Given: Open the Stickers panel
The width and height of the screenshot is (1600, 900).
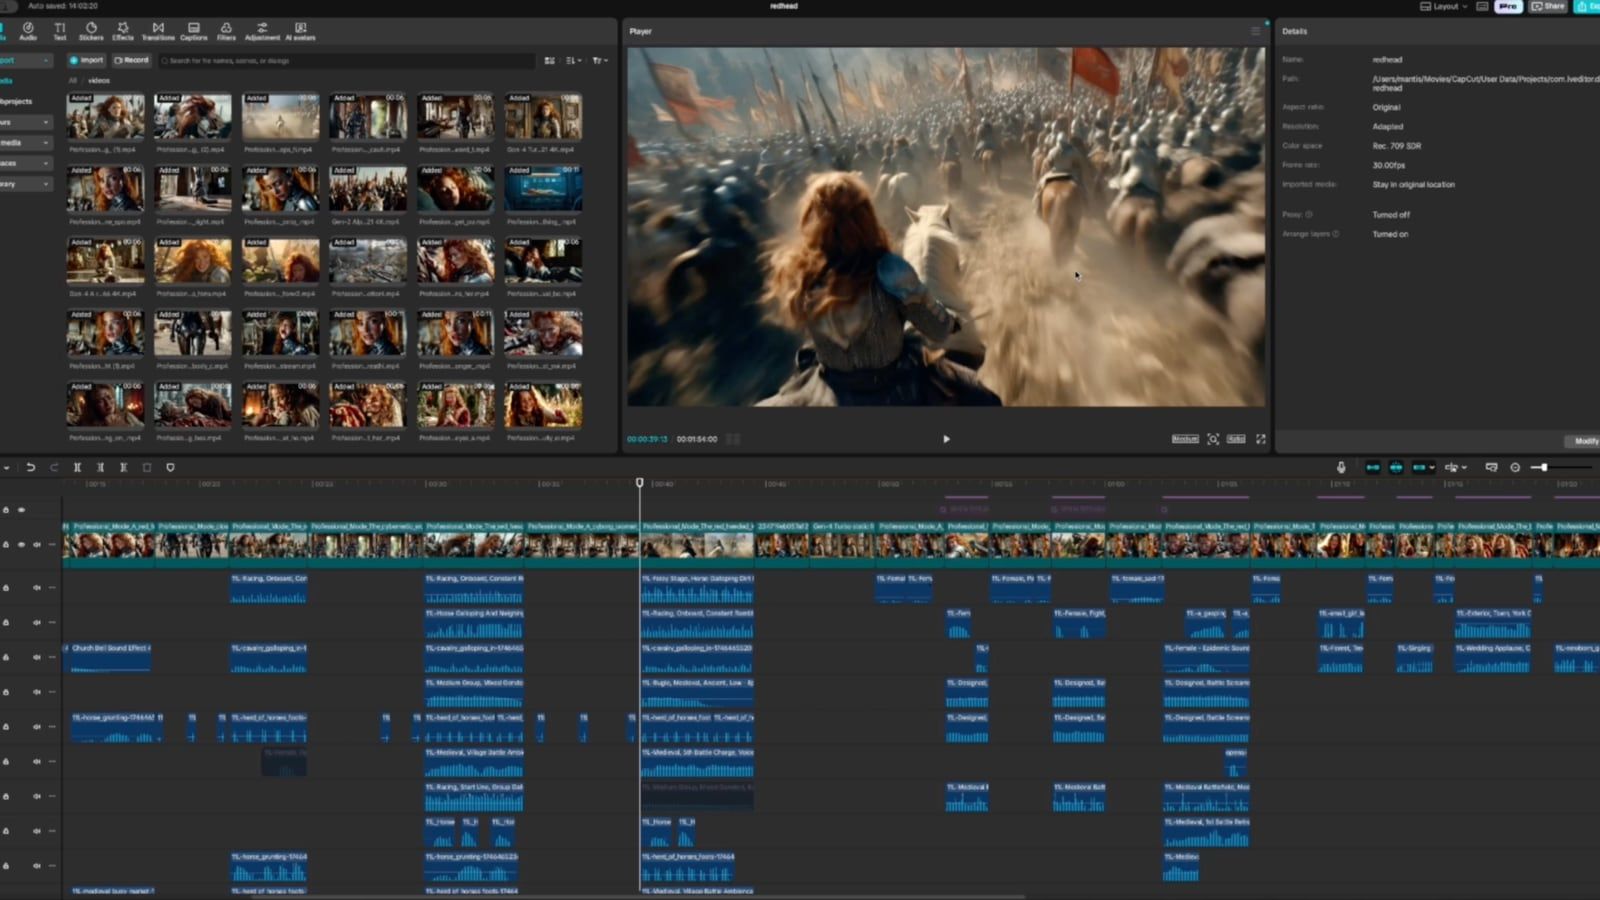Looking at the screenshot, I should pyautogui.click(x=91, y=31).
